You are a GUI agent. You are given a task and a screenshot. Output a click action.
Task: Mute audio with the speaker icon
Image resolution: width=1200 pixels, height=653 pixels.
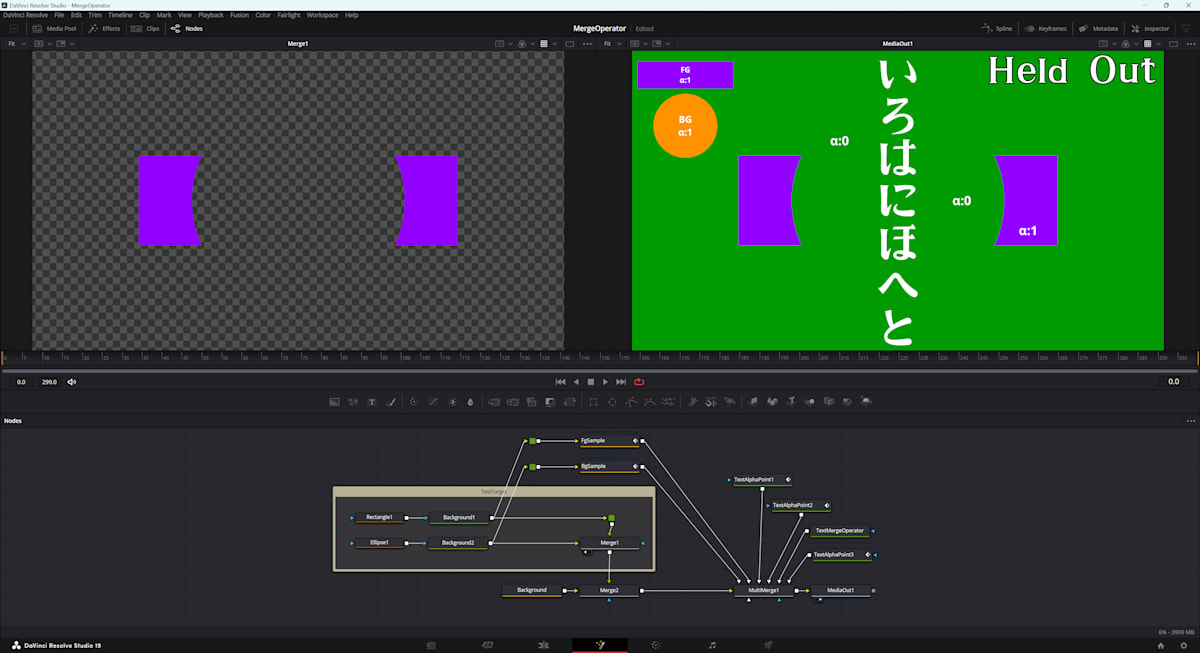[72, 382]
